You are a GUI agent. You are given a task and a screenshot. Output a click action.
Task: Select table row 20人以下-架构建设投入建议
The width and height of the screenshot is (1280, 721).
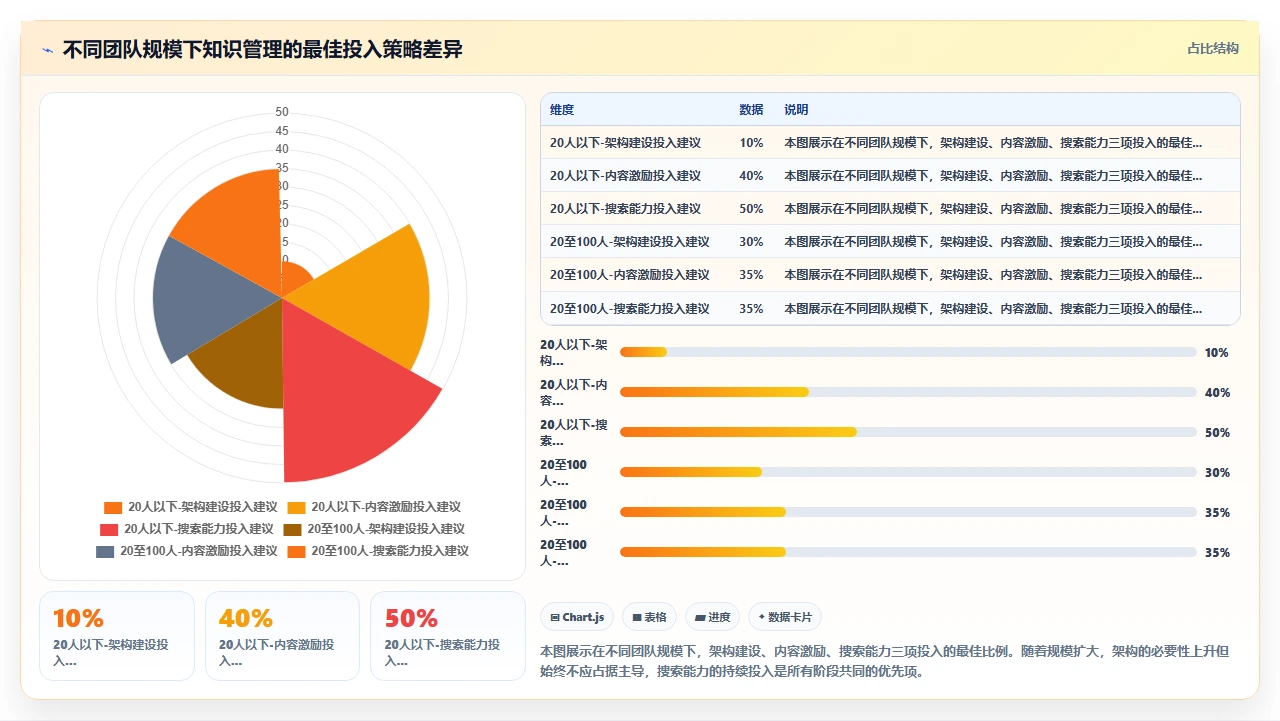[890, 143]
